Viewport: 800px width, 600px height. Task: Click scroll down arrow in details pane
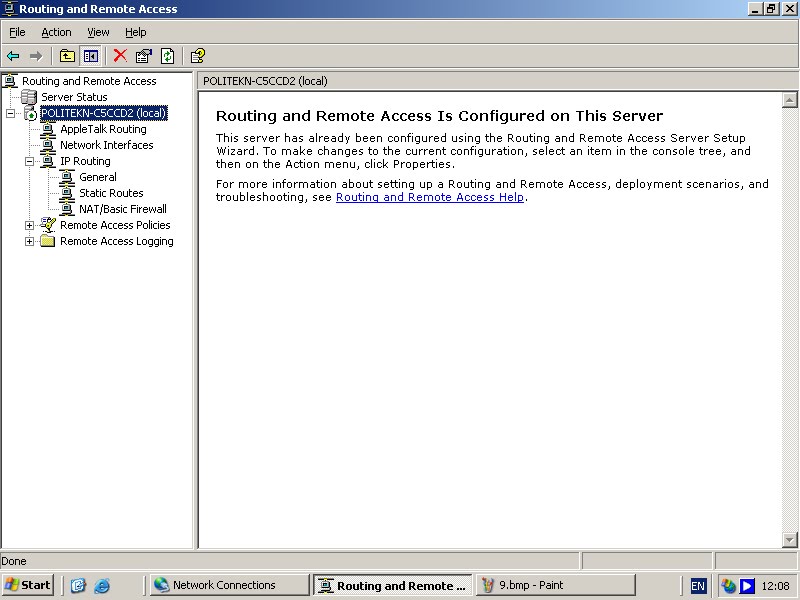click(x=789, y=539)
